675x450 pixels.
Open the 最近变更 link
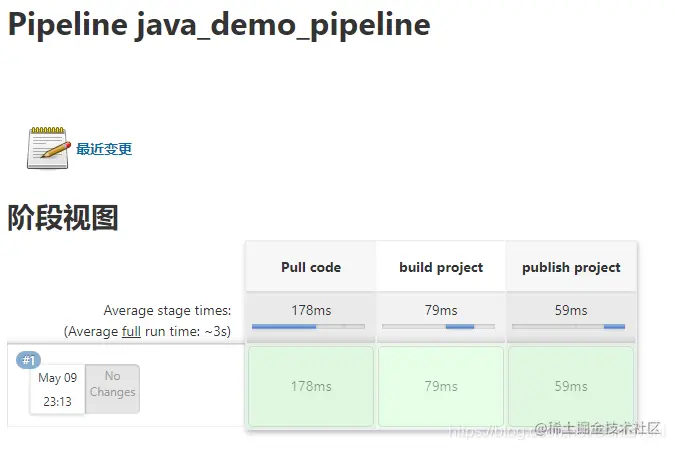(x=104, y=149)
